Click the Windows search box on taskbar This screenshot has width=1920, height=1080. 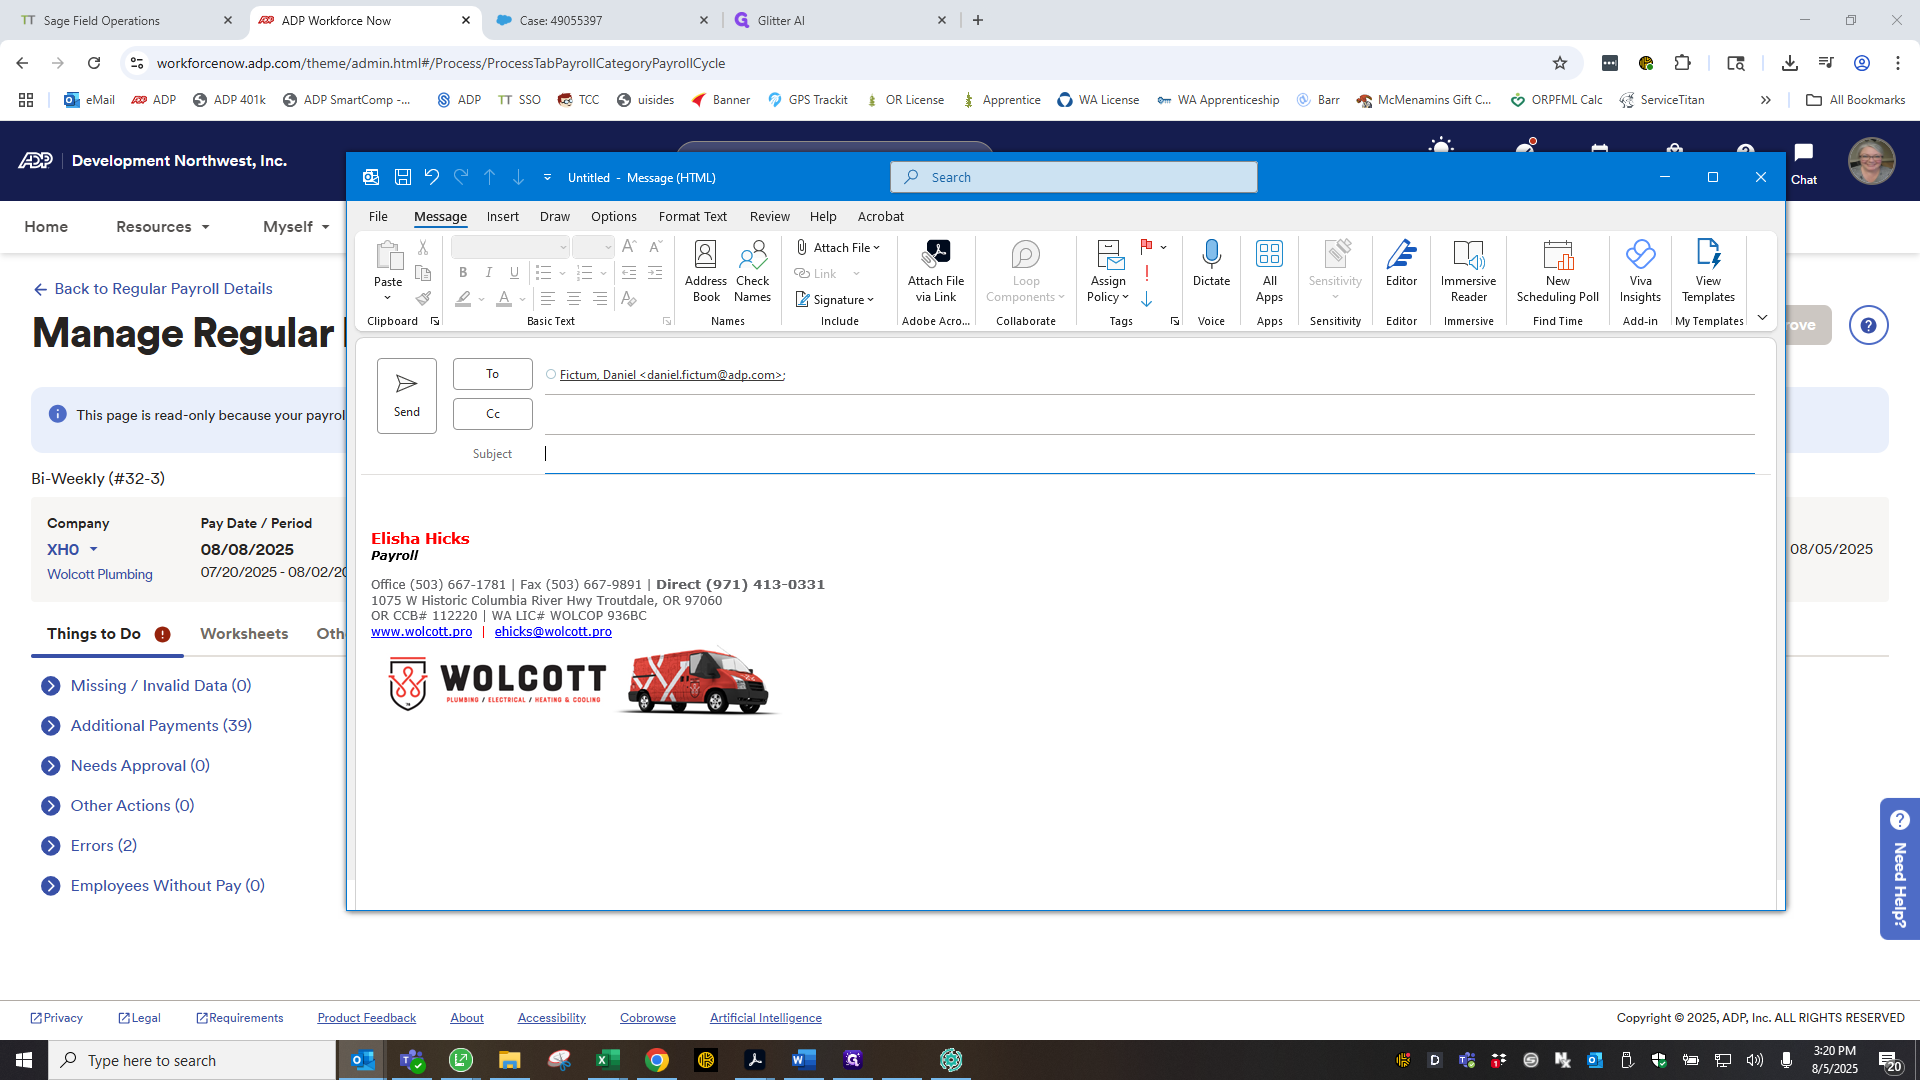(192, 1060)
